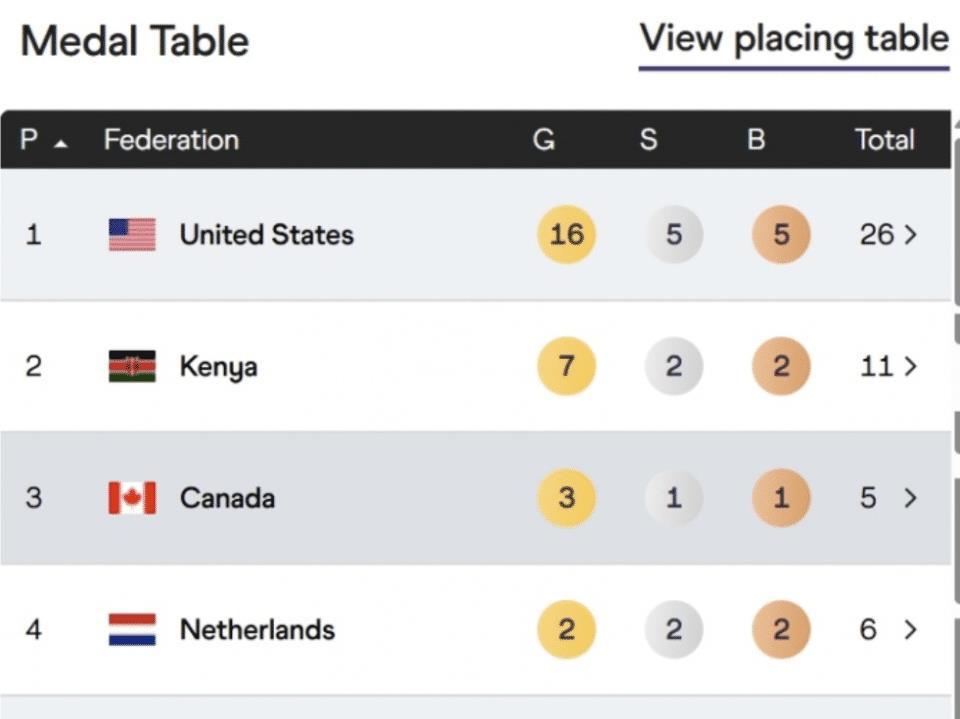
Task: Click United States bronze medal badge
Action: 781,235
